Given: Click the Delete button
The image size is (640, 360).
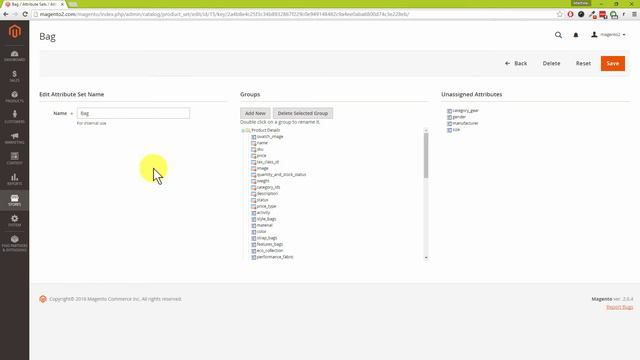Looking at the screenshot, I should click(x=551, y=63).
